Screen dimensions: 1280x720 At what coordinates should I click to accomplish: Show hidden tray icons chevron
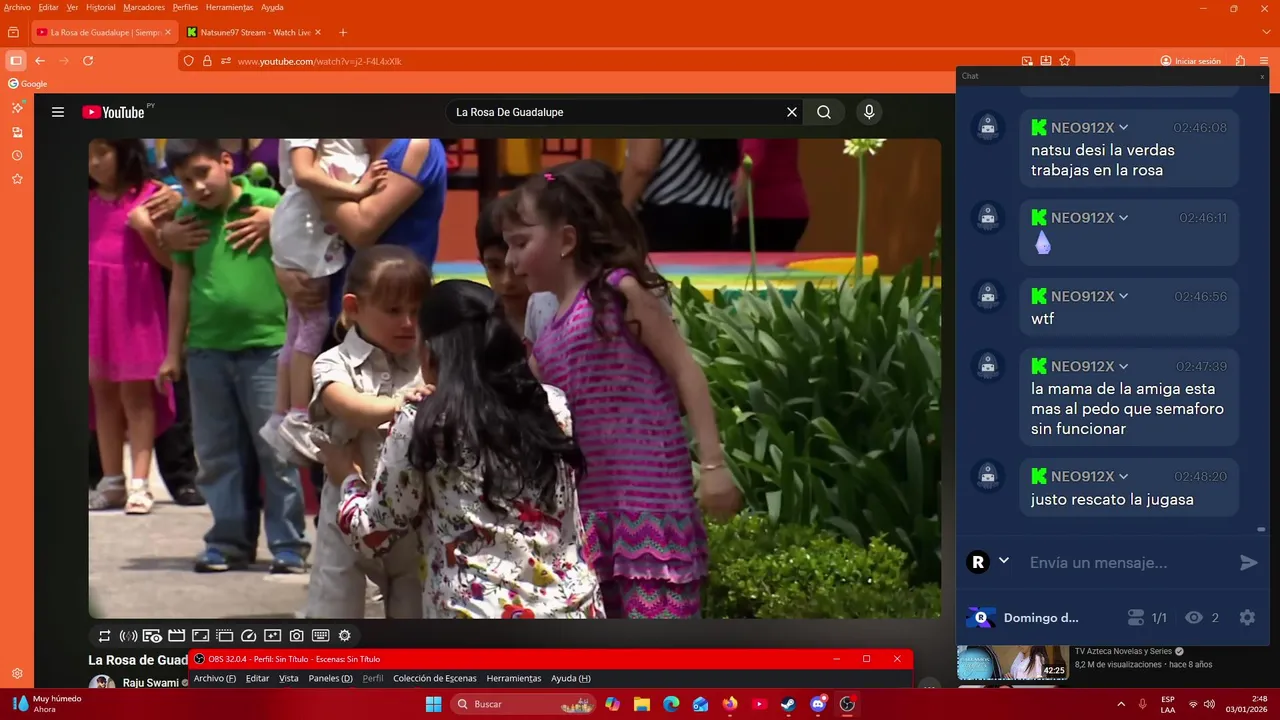(x=1120, y=704)
